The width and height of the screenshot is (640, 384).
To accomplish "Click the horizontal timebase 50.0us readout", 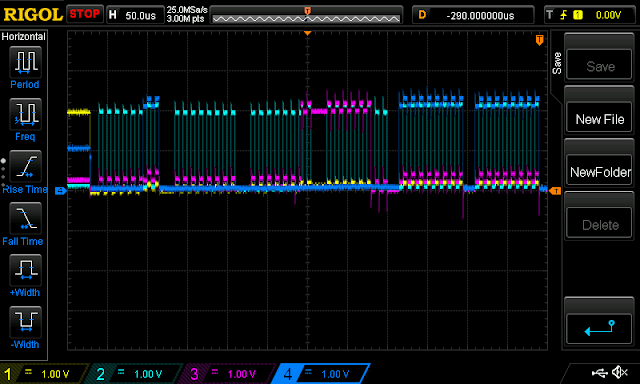I will click(140, 16).
